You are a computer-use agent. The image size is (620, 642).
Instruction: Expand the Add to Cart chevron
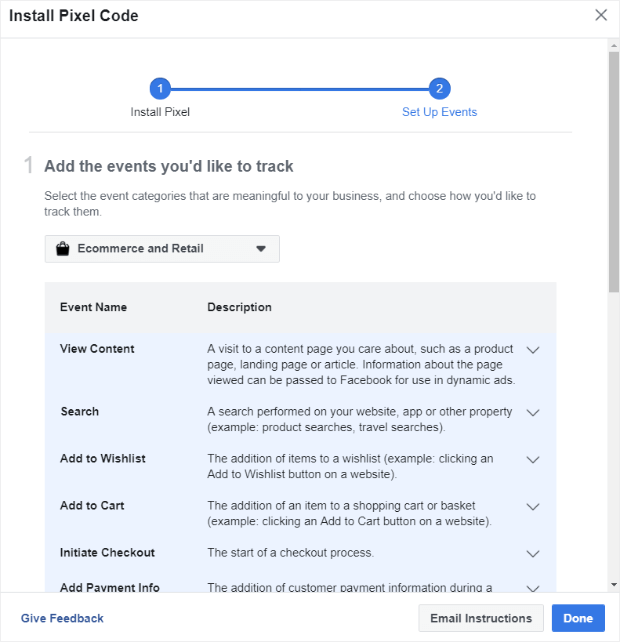(x=533, y=506)
